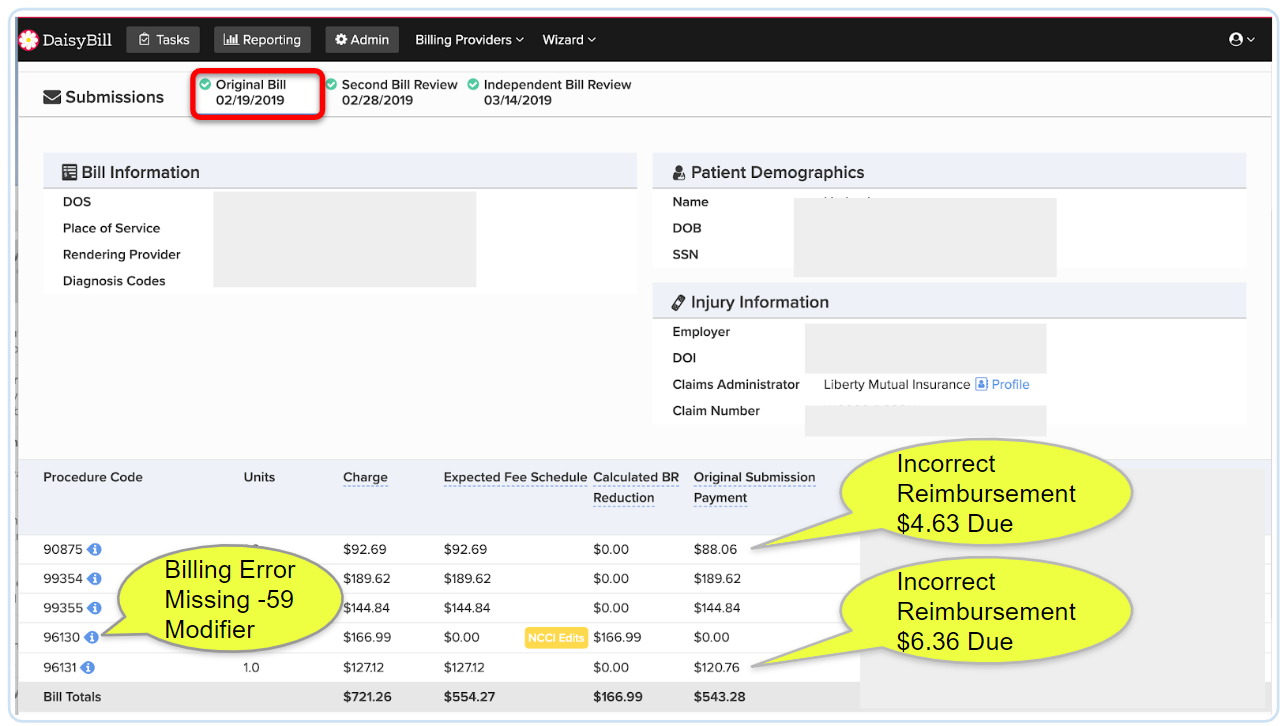Expand the Wizard dropdown menu
1284x726 pixels.
(568, 40)
